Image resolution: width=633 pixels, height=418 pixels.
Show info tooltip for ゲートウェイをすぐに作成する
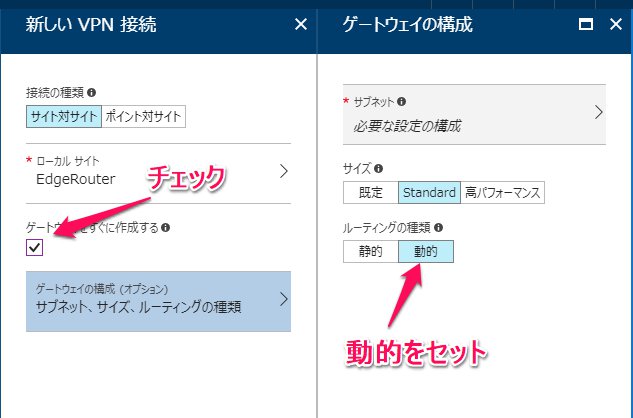(x=165, y=227)
